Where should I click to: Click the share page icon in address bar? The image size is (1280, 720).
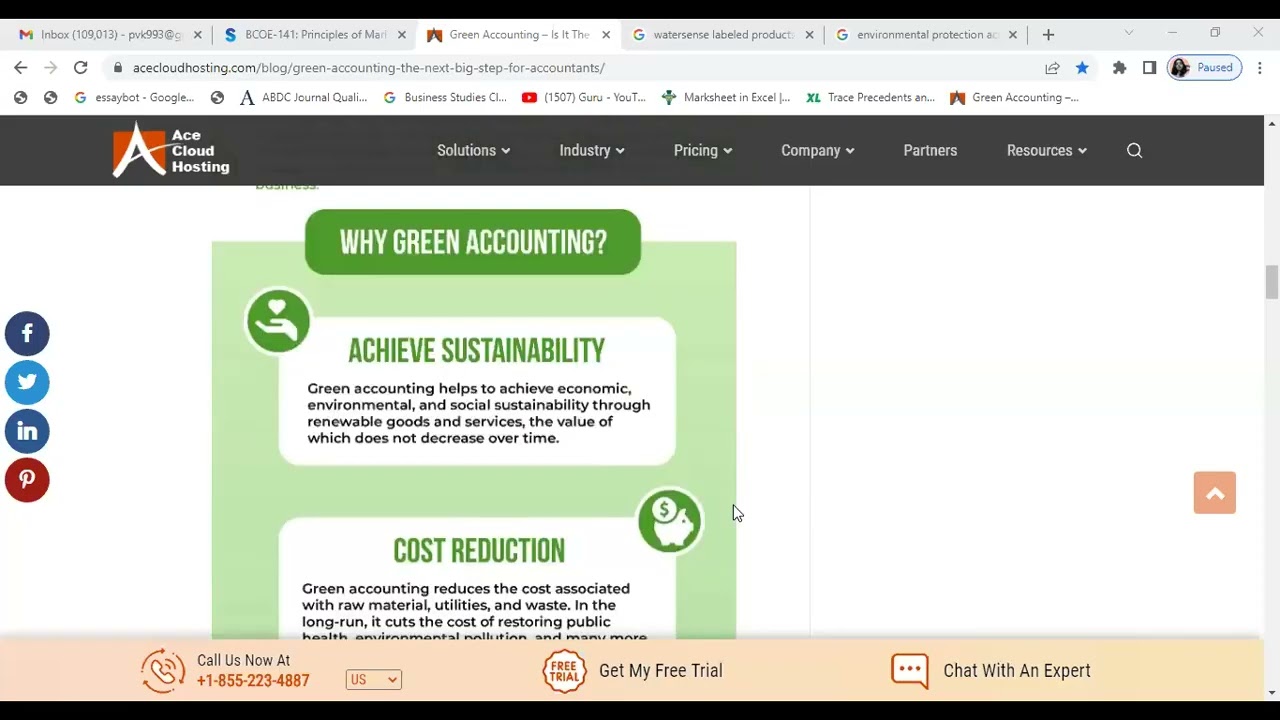point(1052,68)
